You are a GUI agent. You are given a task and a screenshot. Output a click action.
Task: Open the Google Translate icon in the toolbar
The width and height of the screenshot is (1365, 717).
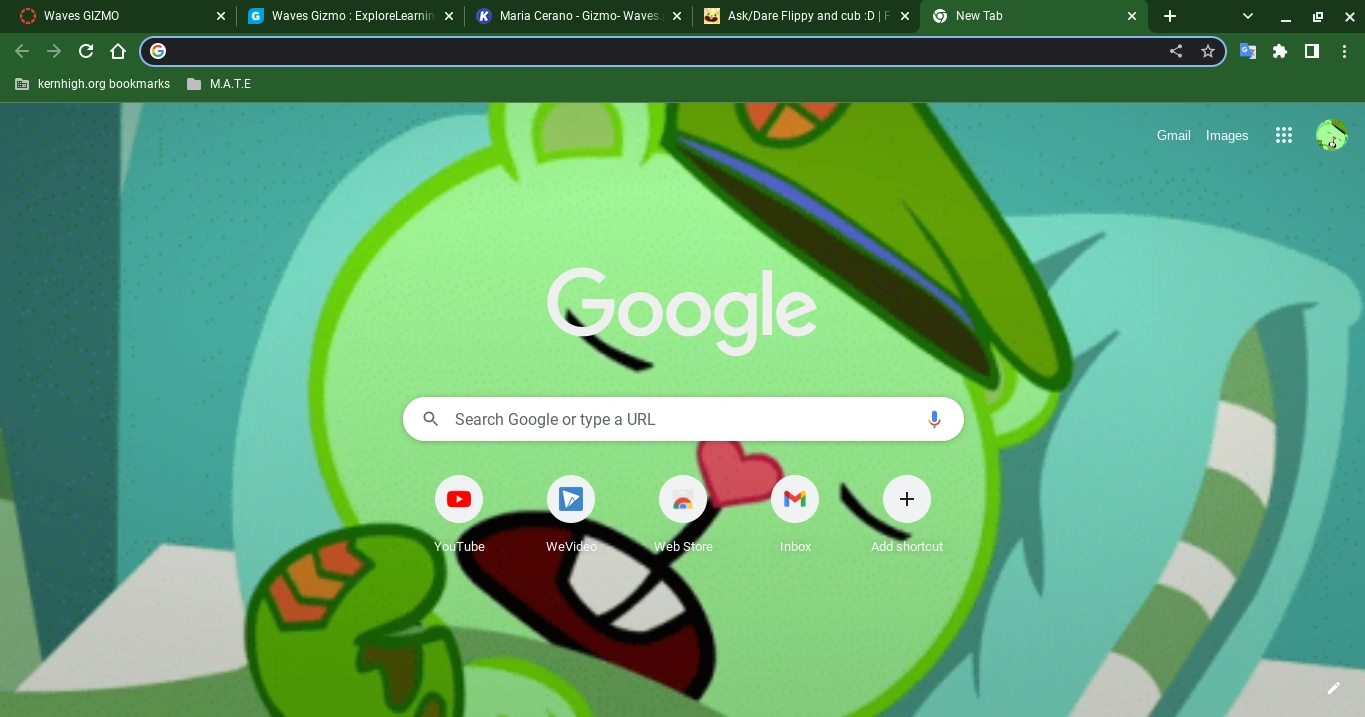click(x=1248, y=51)
